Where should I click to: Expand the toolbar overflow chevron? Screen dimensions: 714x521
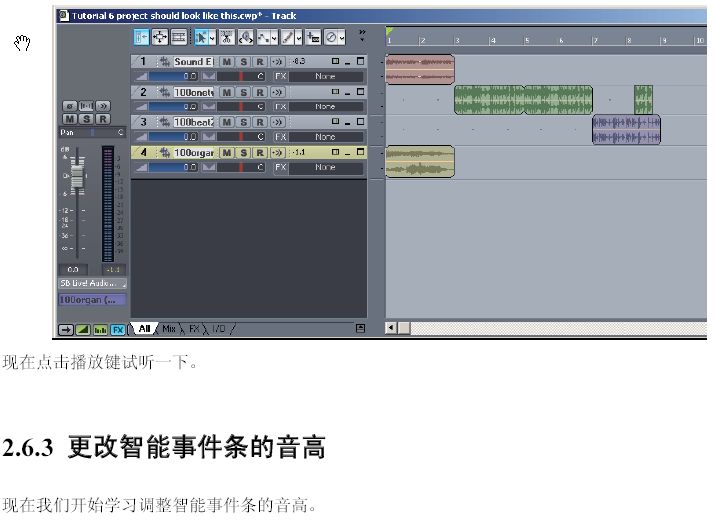362,35
